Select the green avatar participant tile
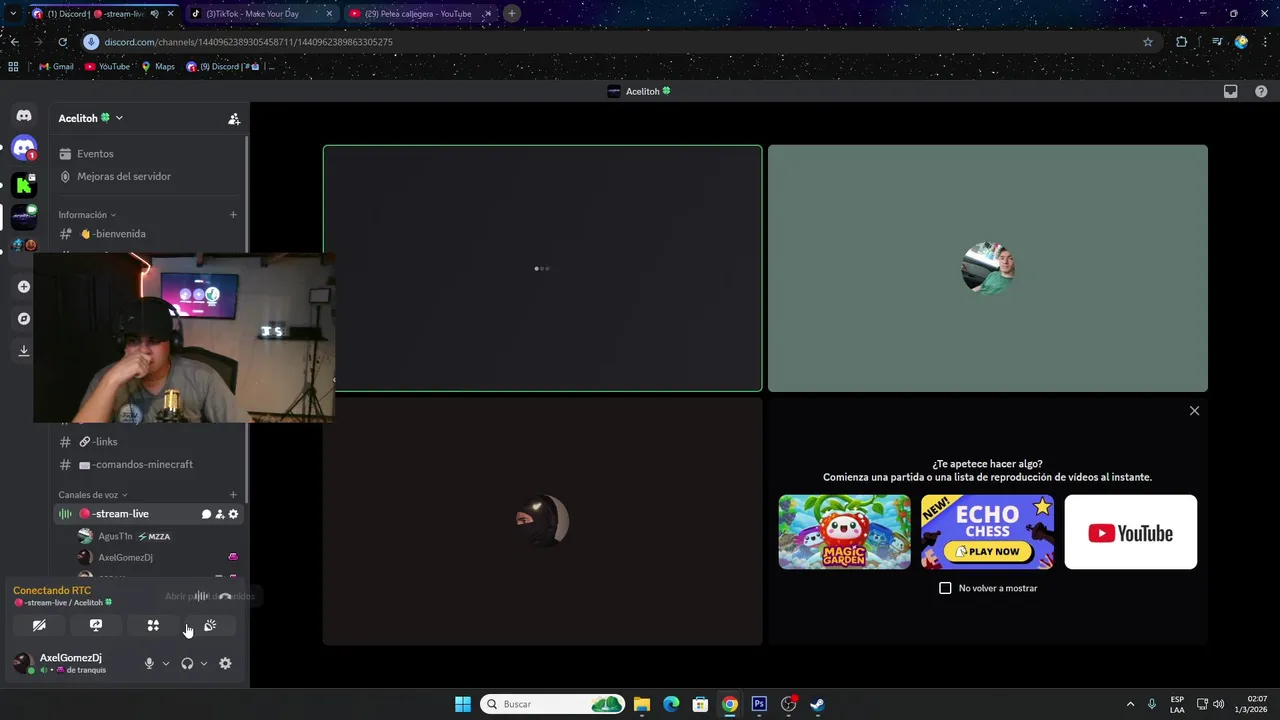 (988, 268)
